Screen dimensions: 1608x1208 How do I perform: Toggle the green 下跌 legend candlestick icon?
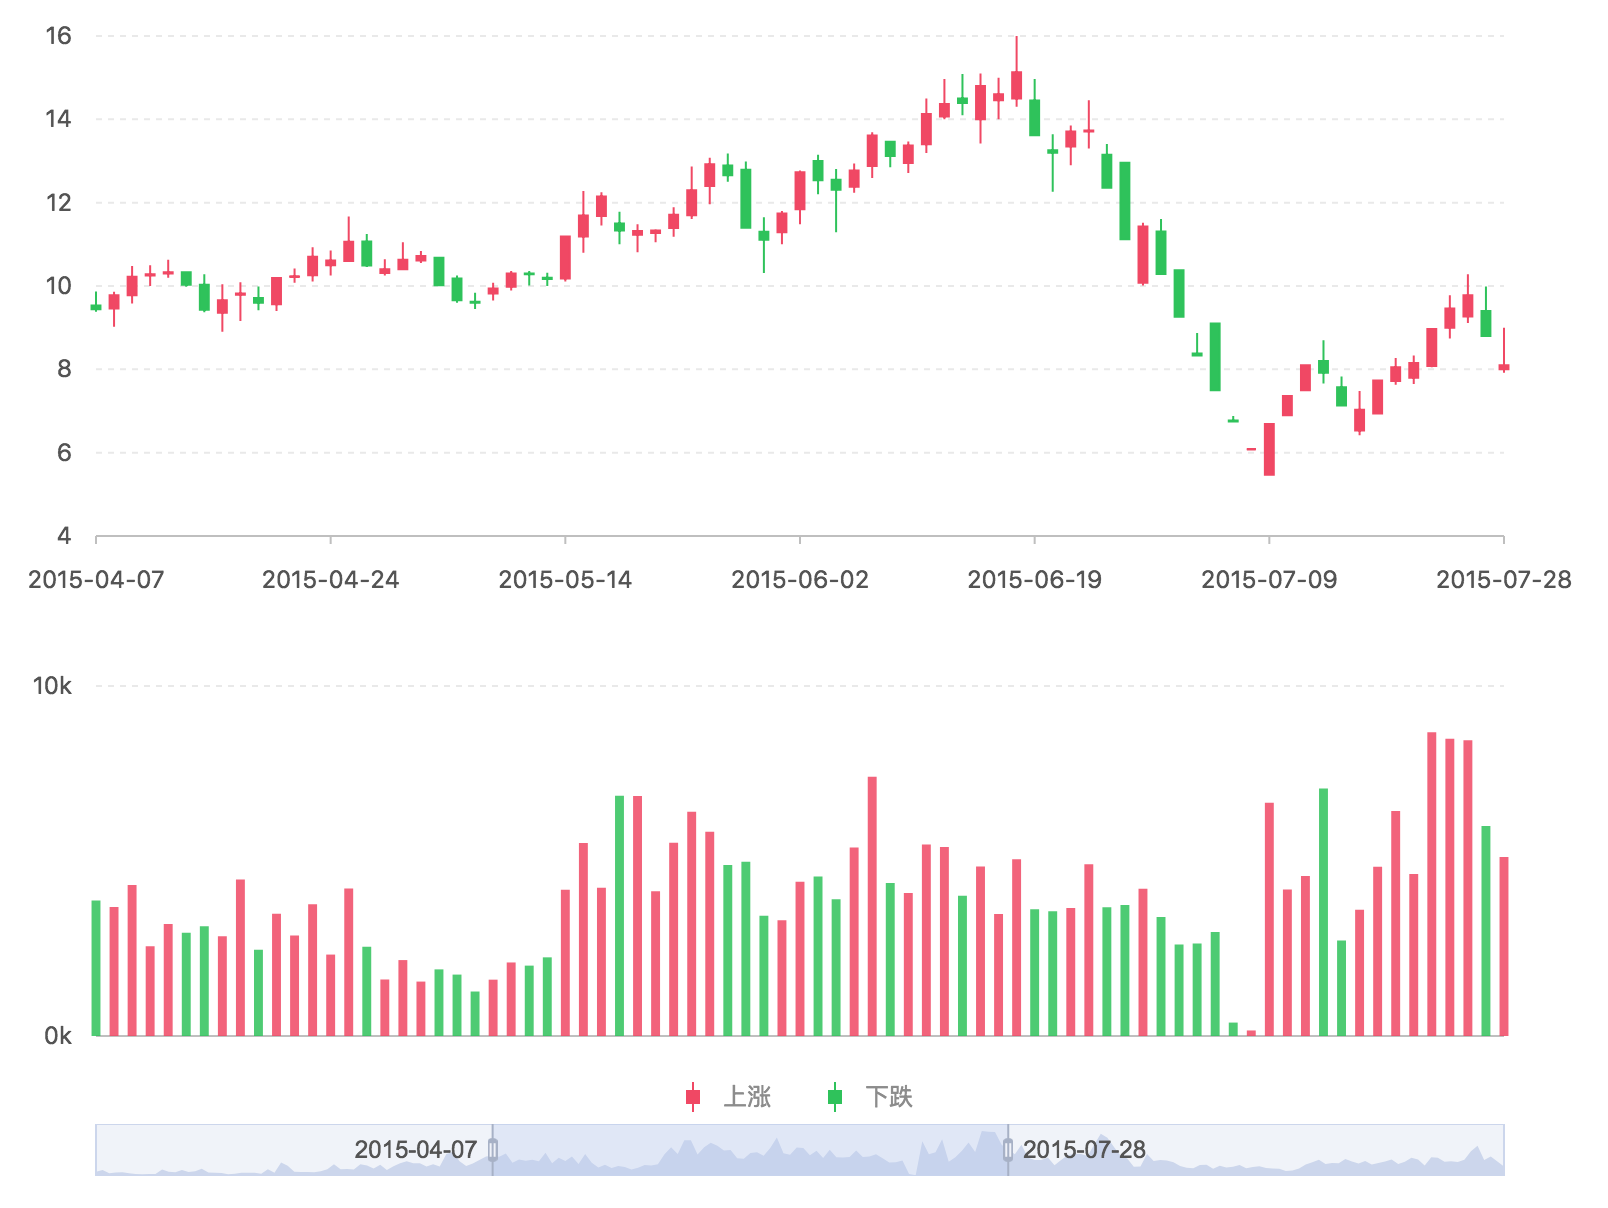point(835,1097)
